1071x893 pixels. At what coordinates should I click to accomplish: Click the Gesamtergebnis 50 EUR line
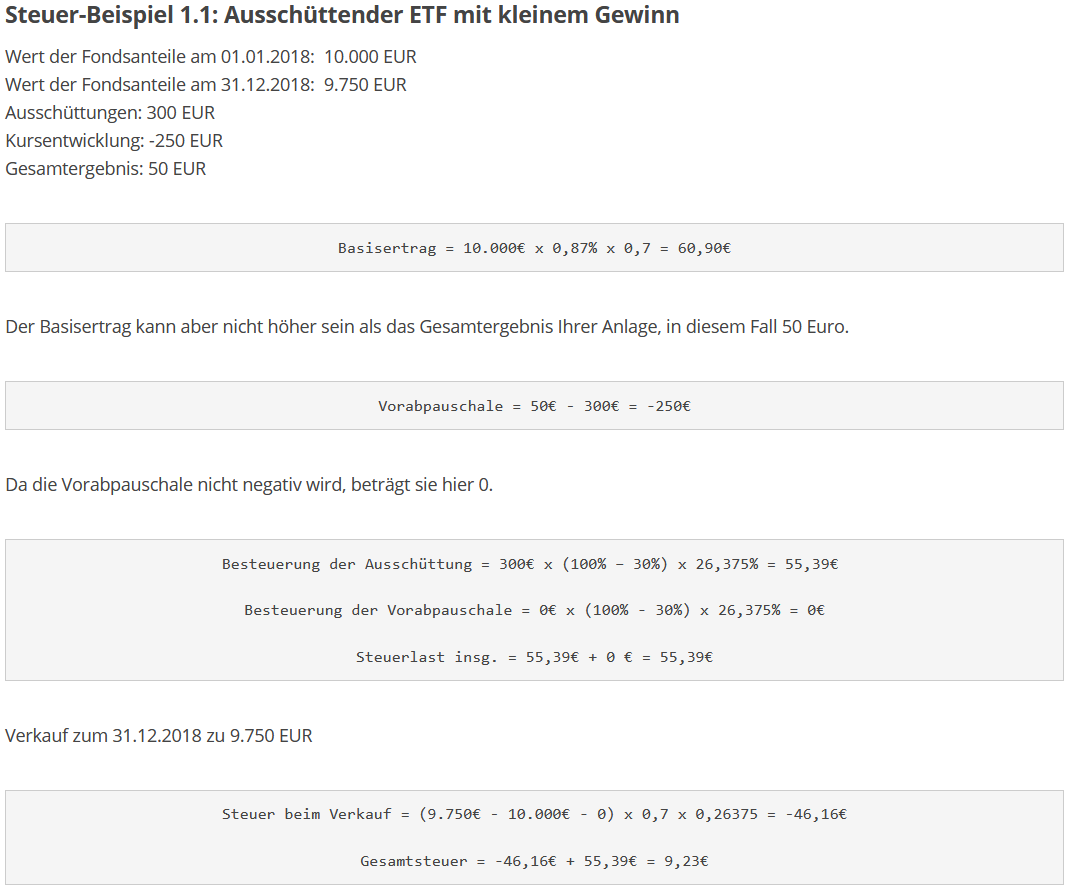[105, 168]
